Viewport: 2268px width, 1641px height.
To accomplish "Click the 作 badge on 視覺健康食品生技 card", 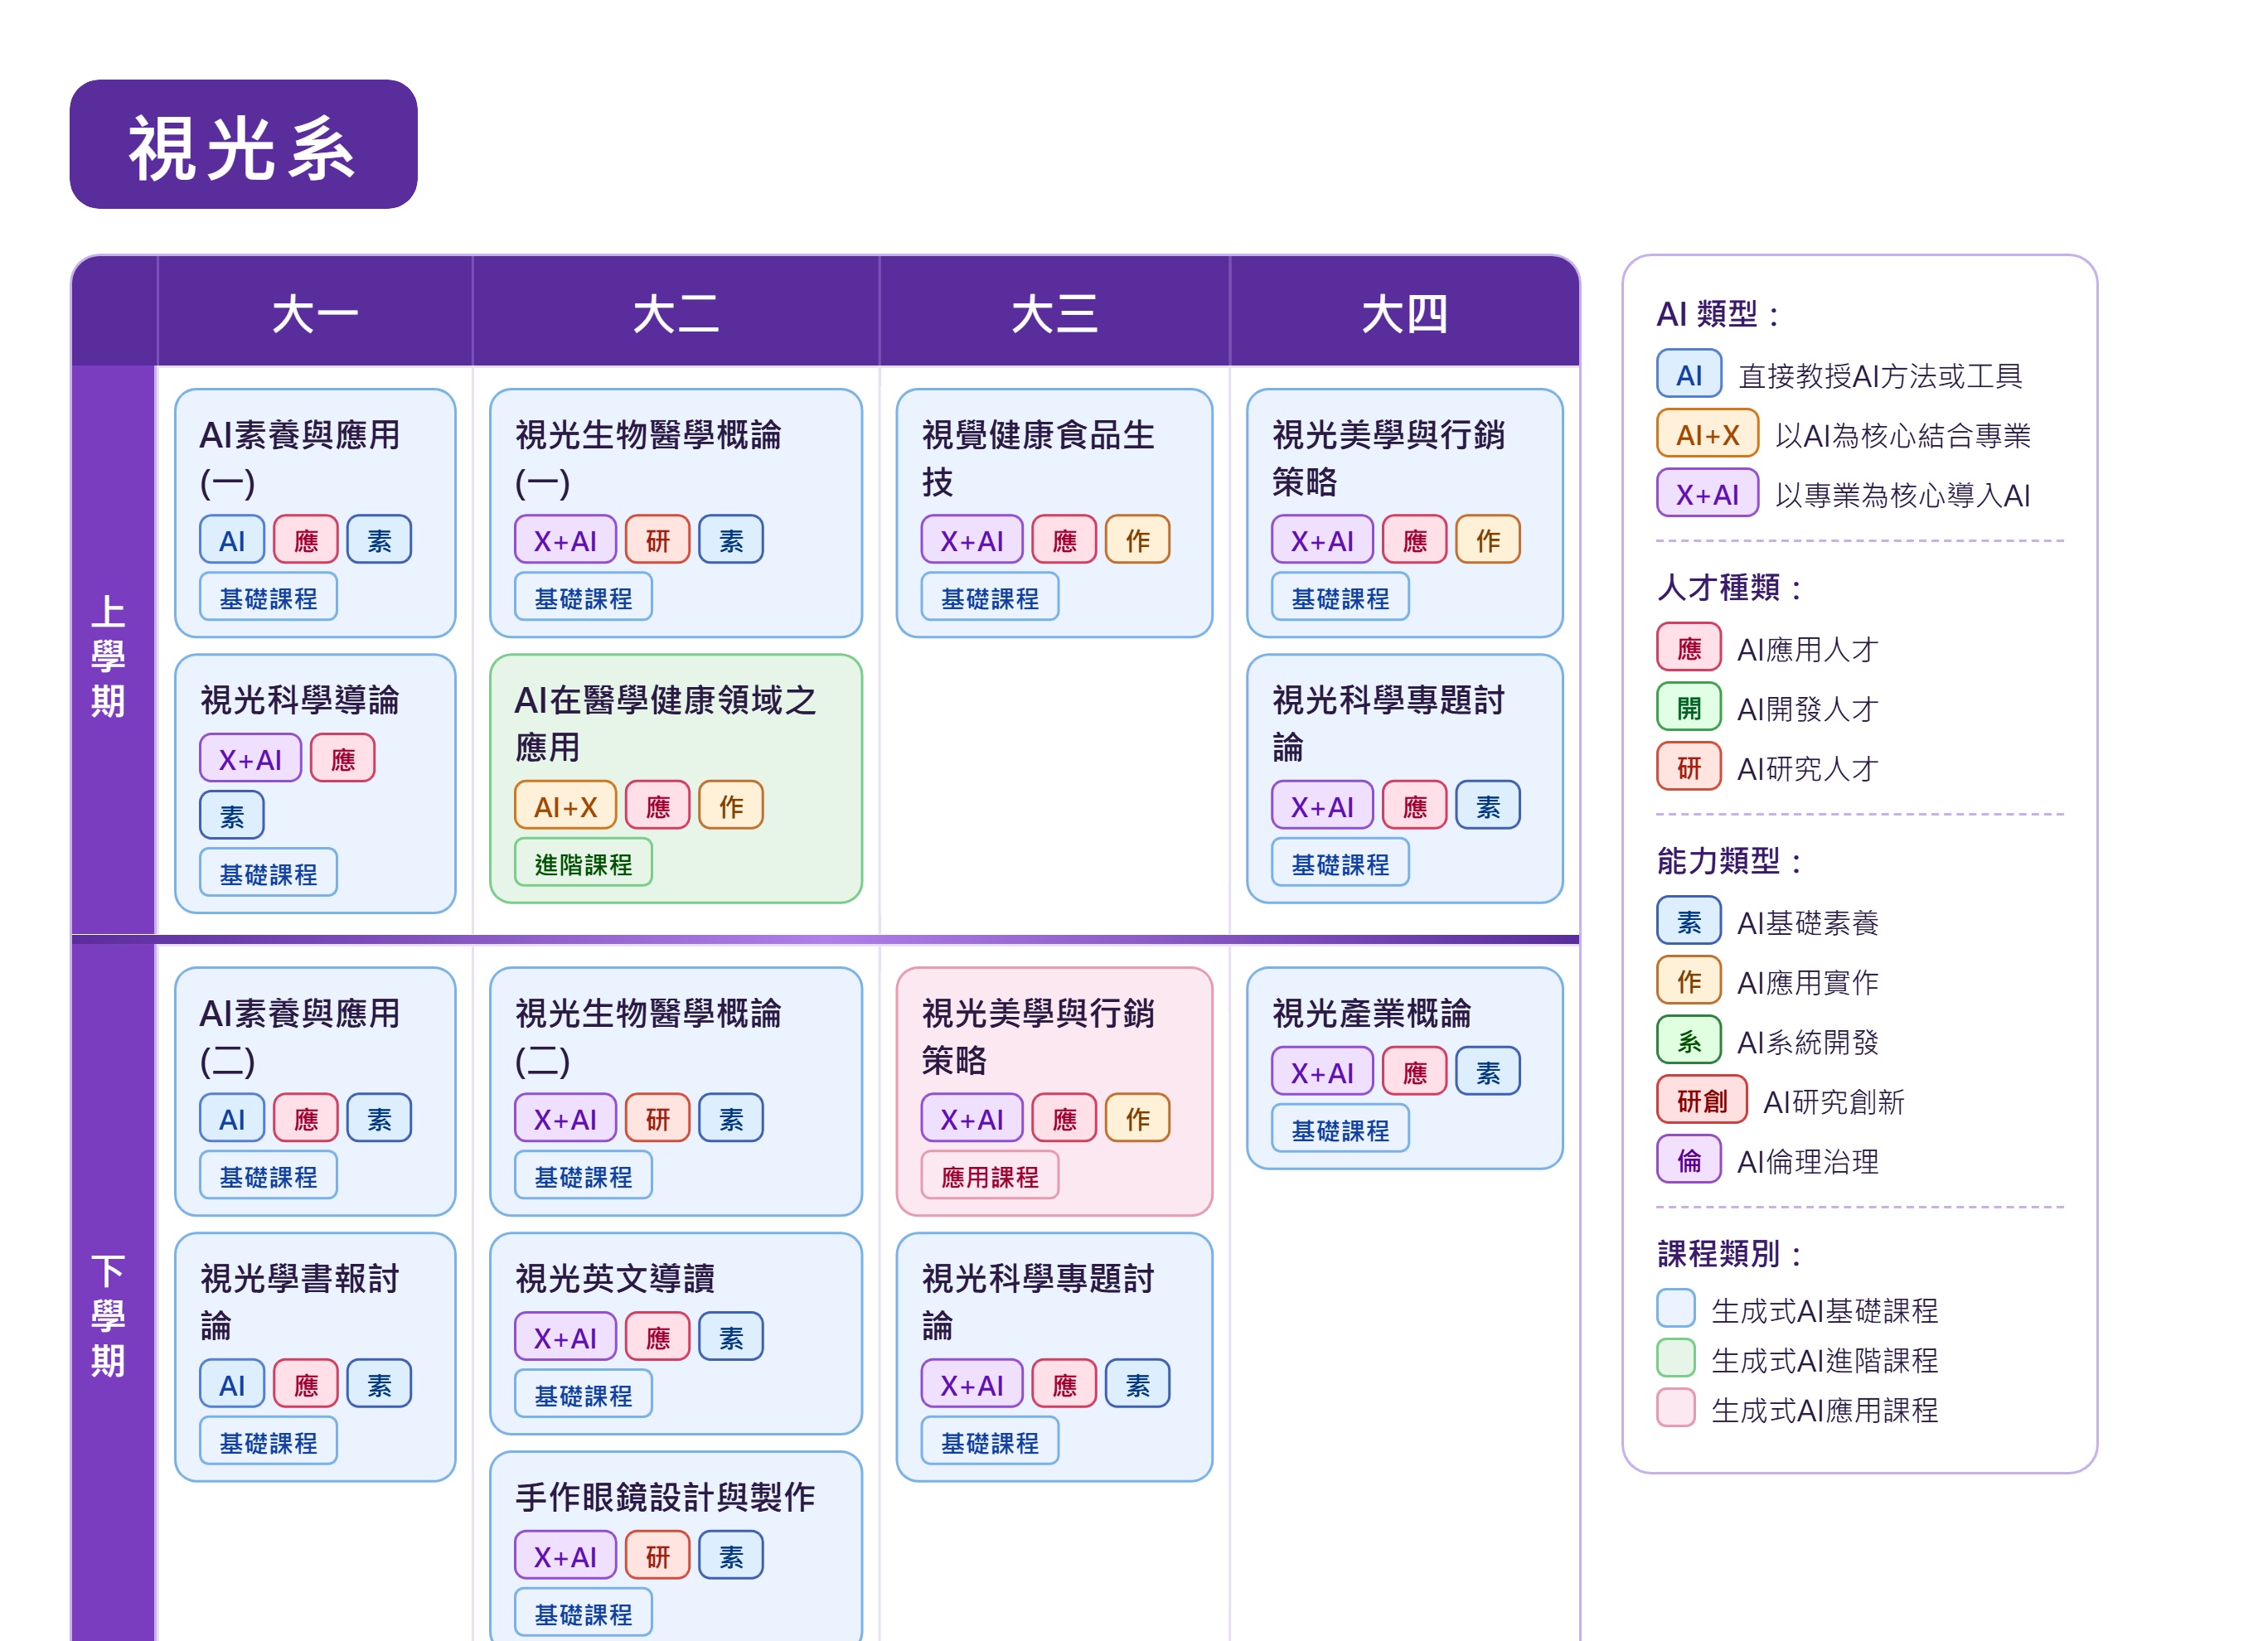I will point(1138,540).
